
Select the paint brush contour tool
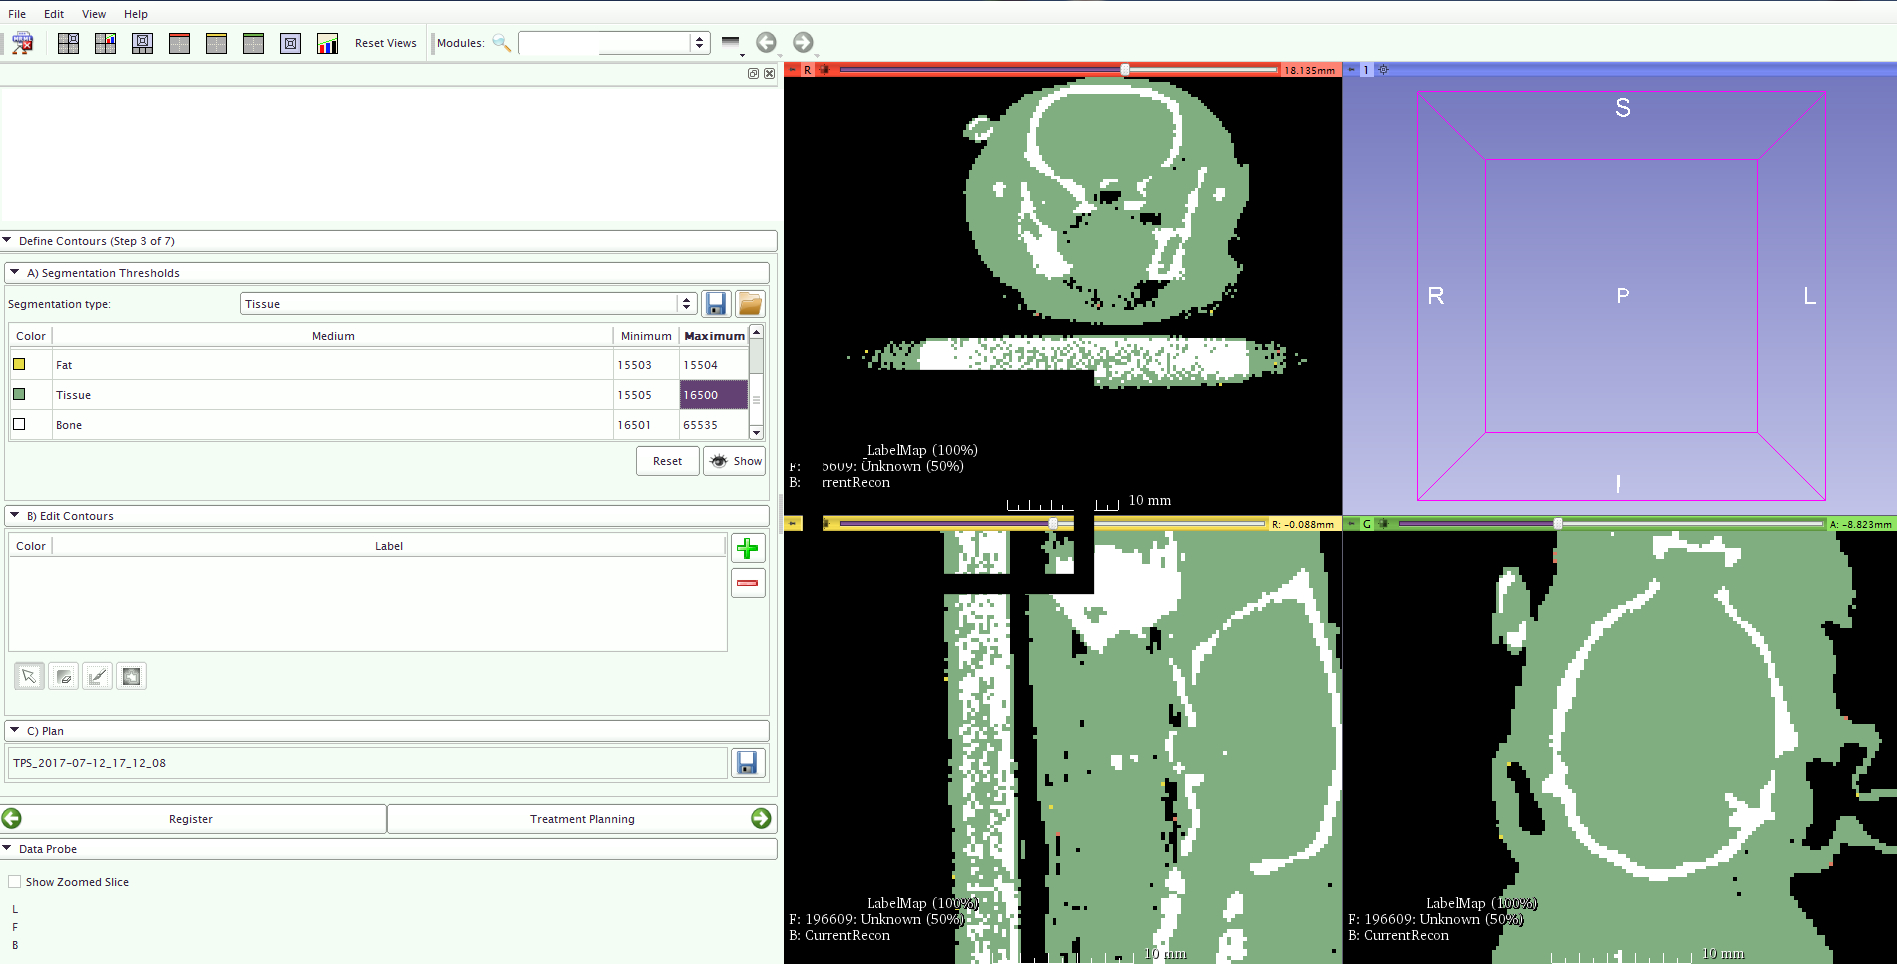(x=97, y=677)
